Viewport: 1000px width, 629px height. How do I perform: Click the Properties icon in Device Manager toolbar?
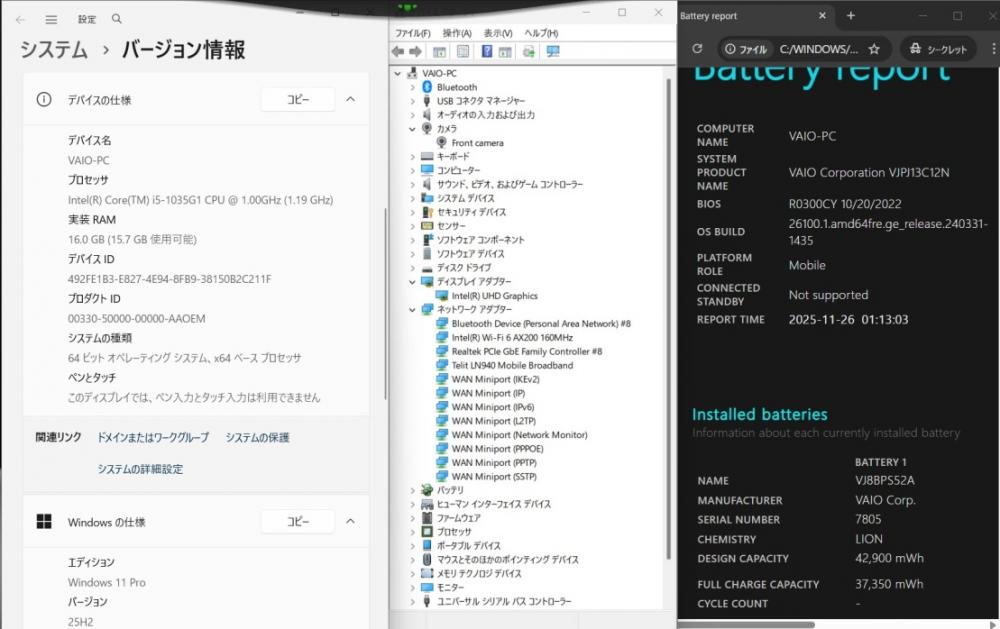point(463,52)
